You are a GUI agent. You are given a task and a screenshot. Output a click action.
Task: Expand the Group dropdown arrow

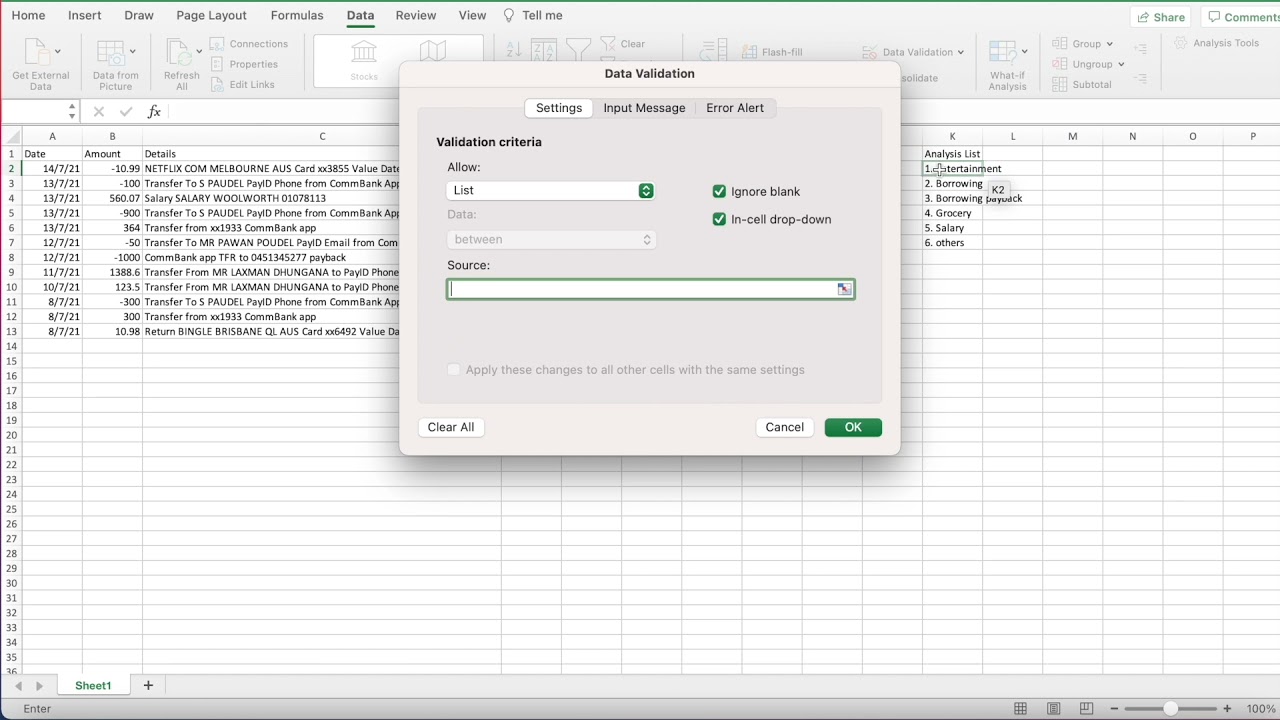[1109, 44]
